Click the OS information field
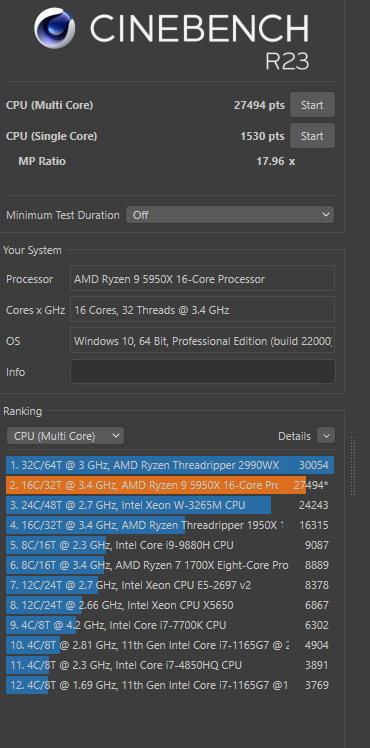This screenshot has width=370, height=748. tap(203, 341)
